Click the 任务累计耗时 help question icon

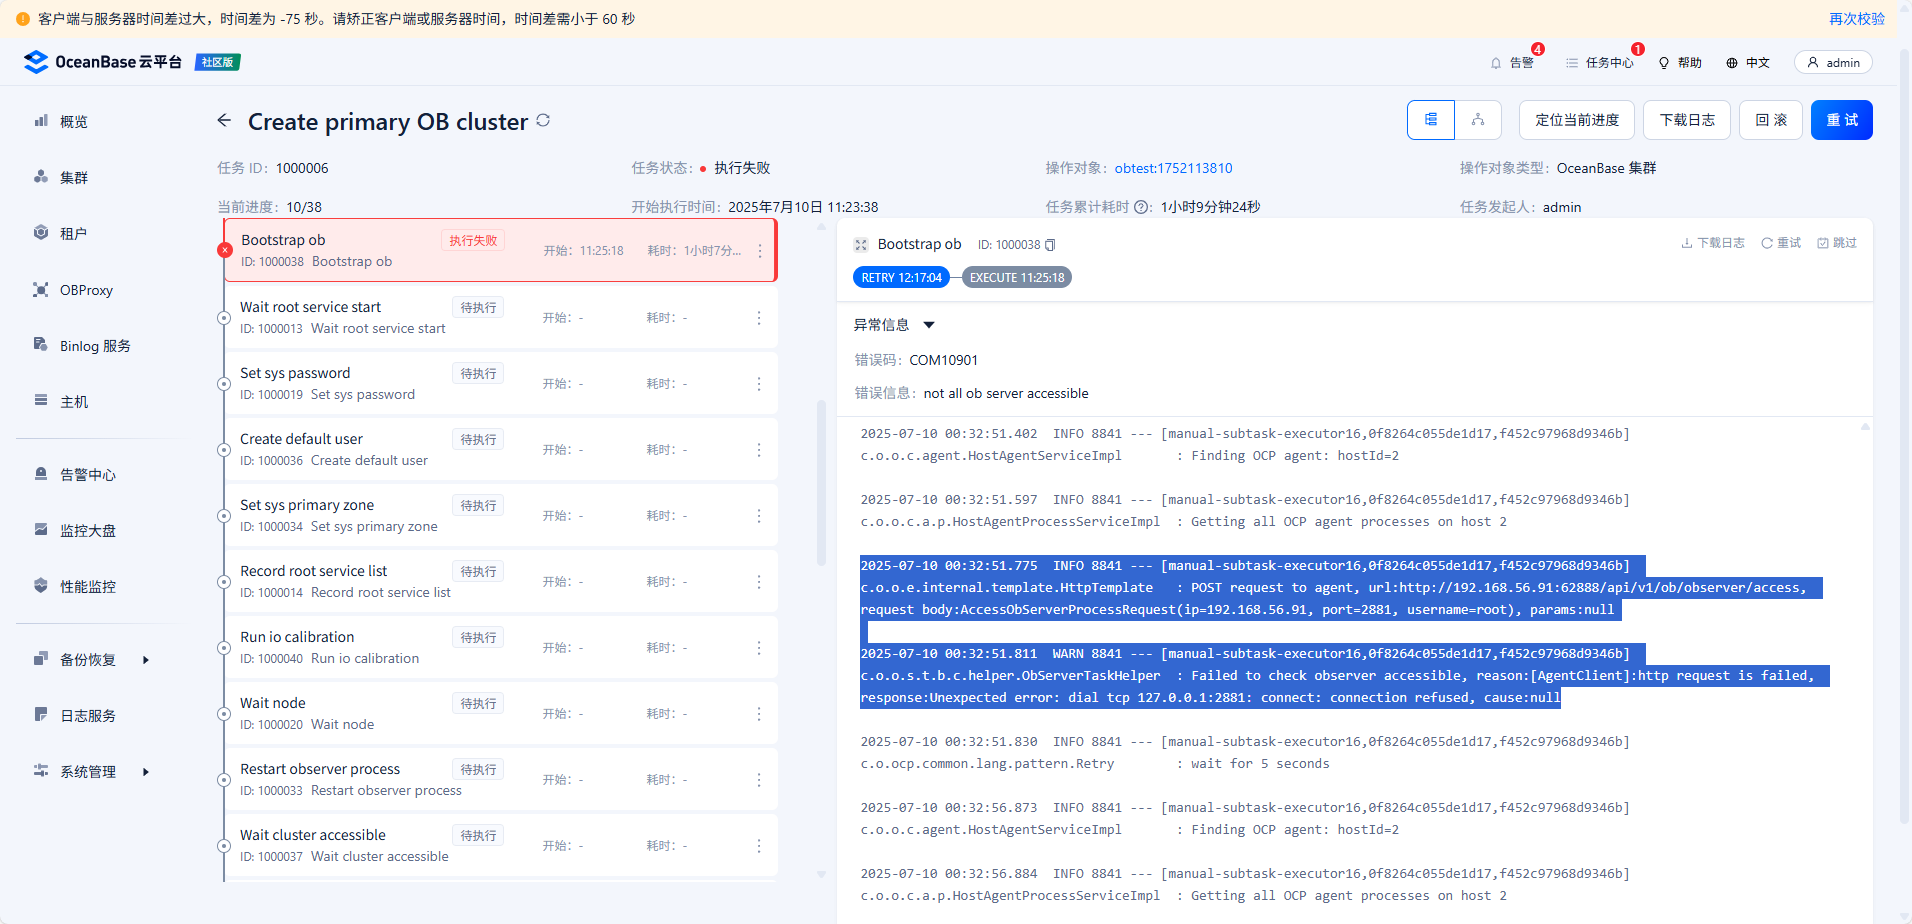click(1142, 207)
